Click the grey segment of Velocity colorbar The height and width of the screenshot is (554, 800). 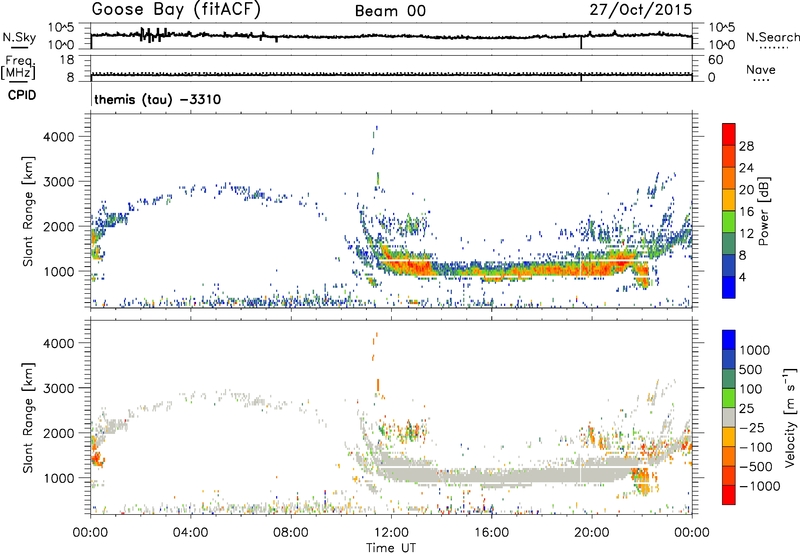[729, 418]
